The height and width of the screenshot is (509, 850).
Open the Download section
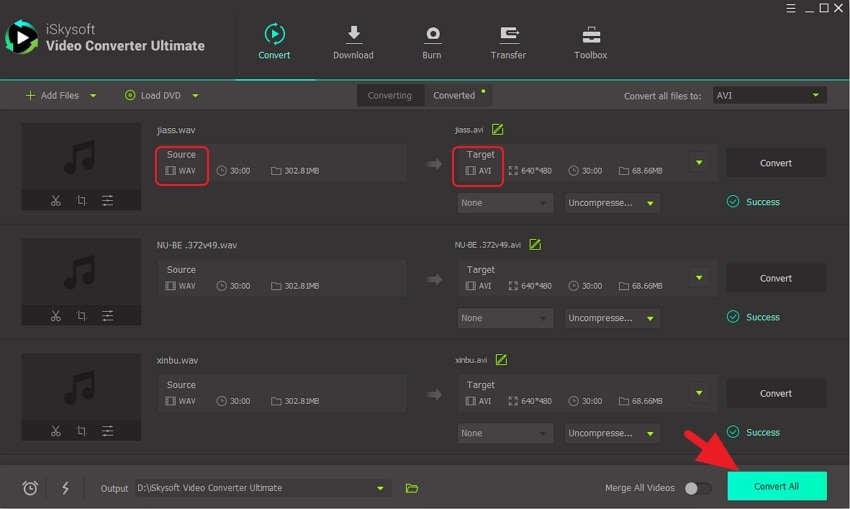(353, 42)
